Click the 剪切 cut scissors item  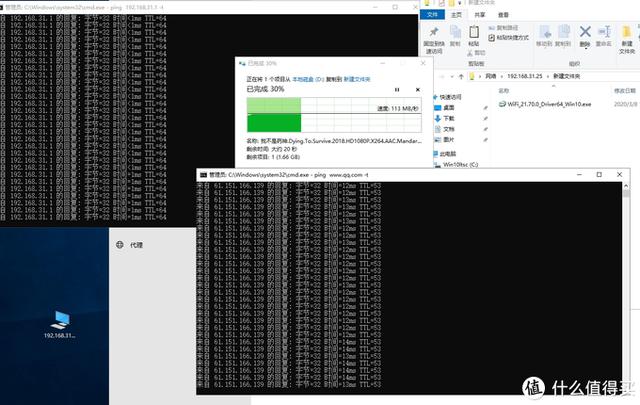pos(476,53)
